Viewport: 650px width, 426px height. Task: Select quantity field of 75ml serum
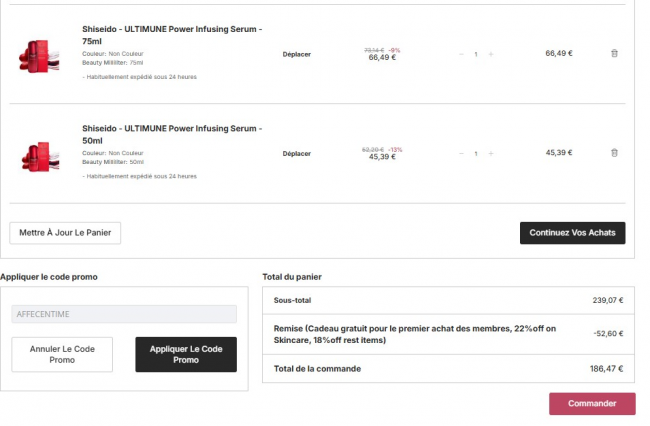coord(476,54)
